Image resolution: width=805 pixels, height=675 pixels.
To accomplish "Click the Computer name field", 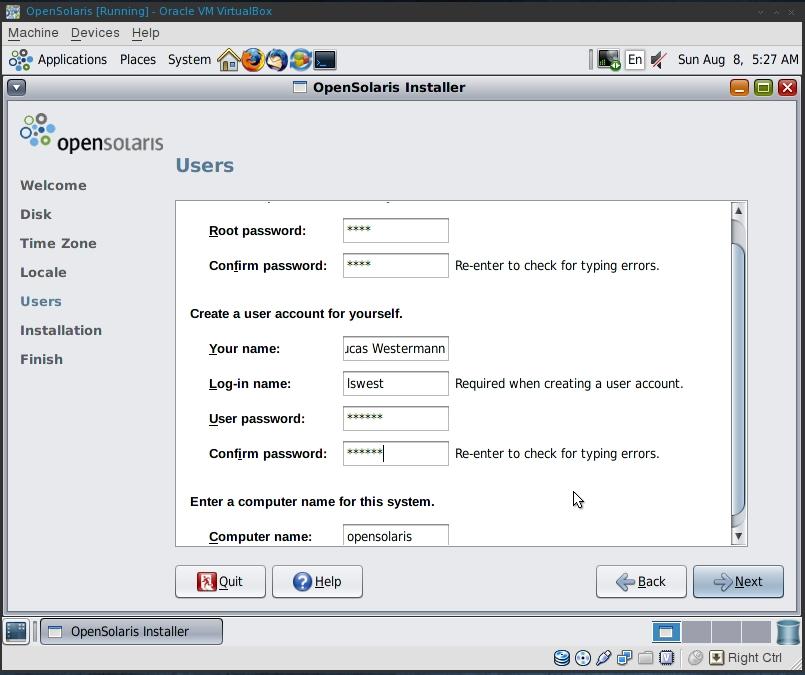I will (396, 535).
